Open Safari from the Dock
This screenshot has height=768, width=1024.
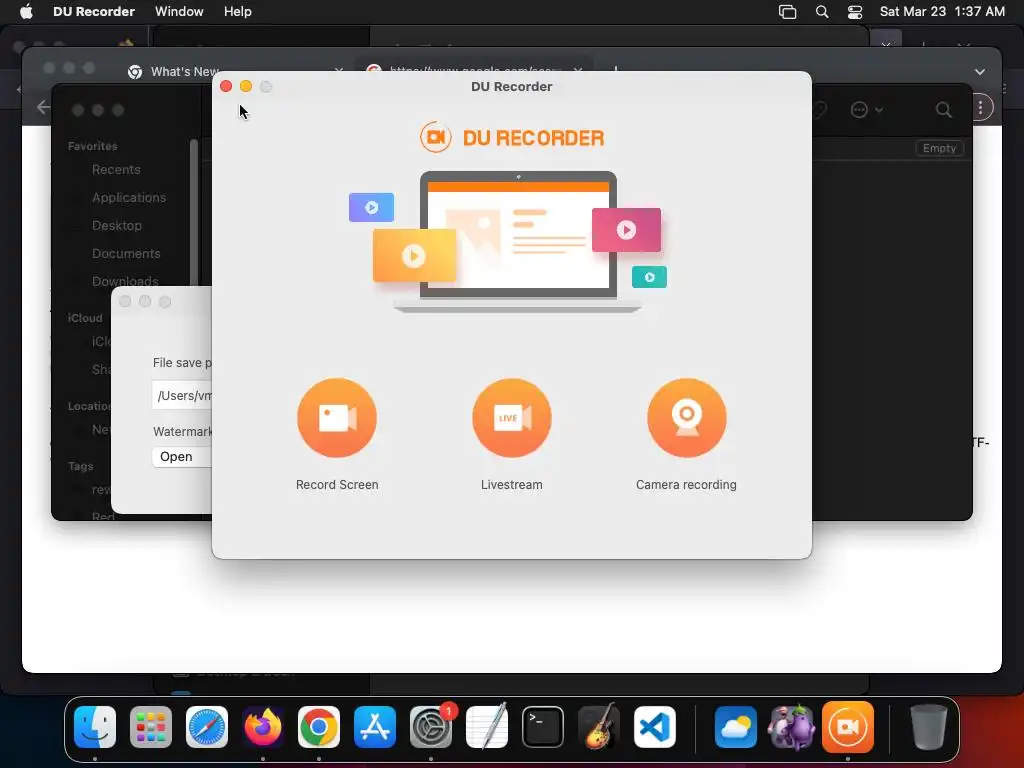[207, 727]
